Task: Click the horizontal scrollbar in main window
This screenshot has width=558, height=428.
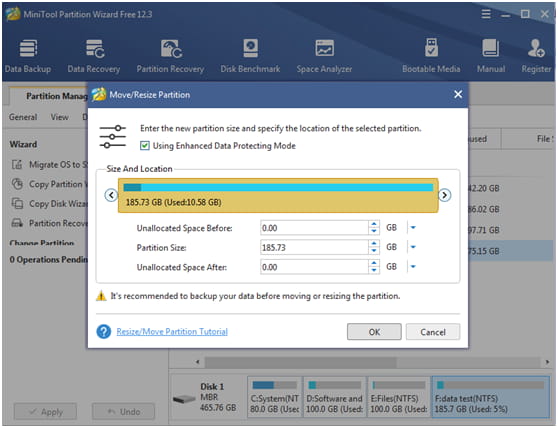Action: pos(301,362)
